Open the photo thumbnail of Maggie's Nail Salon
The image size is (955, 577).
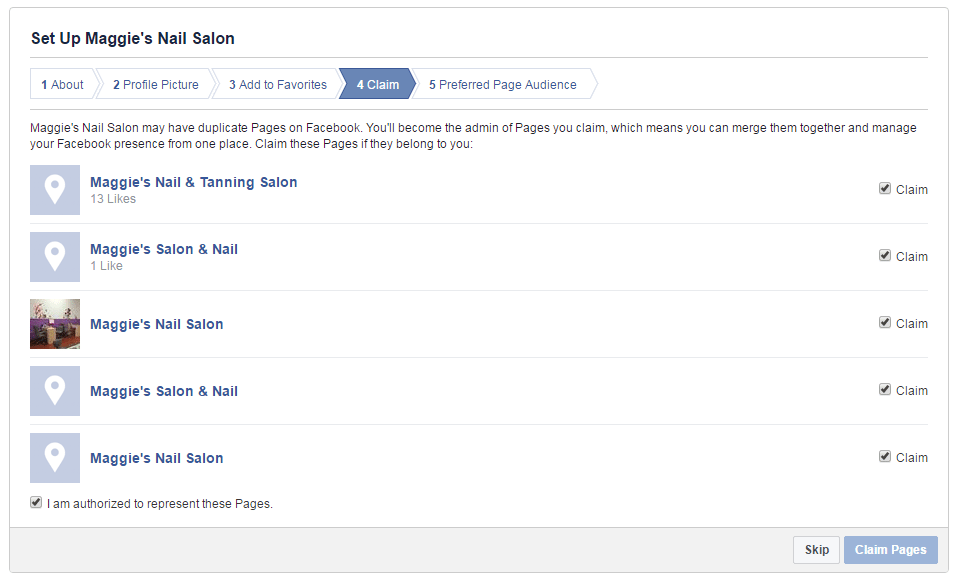55,324
